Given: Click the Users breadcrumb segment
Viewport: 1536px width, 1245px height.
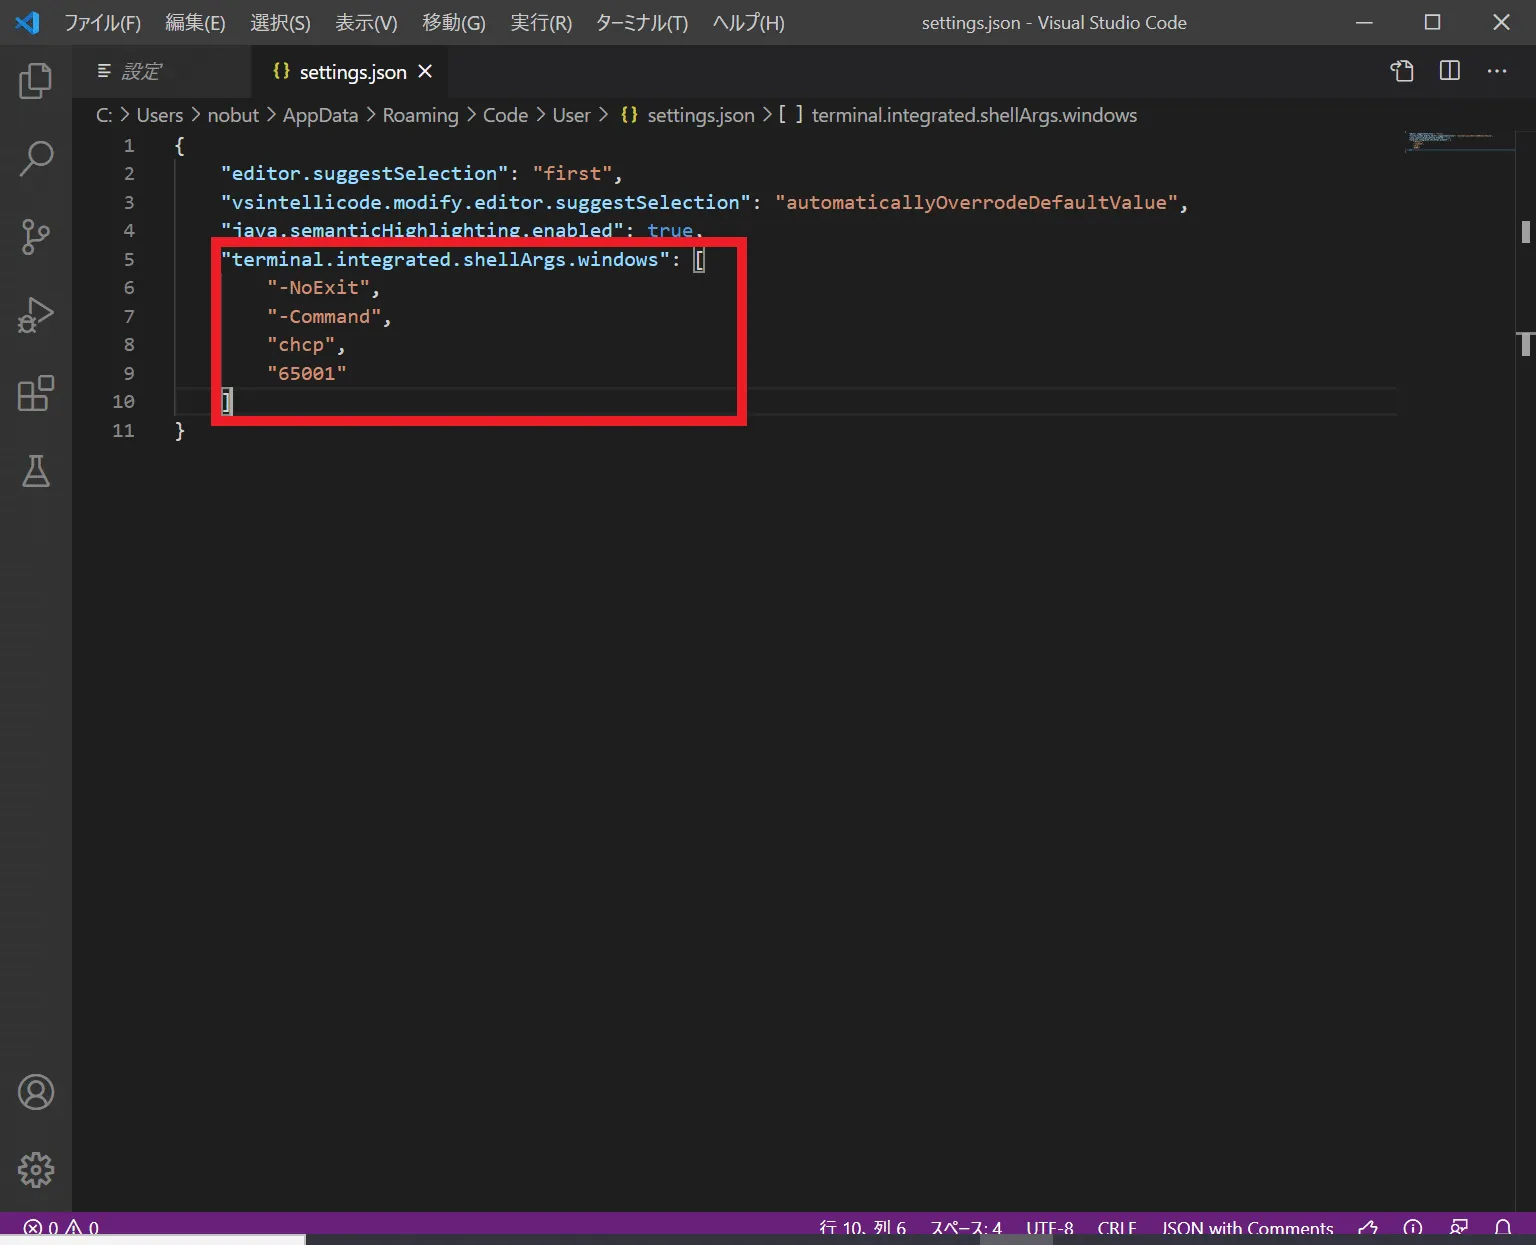Looking at the screenshot, I should pos(160,115).
